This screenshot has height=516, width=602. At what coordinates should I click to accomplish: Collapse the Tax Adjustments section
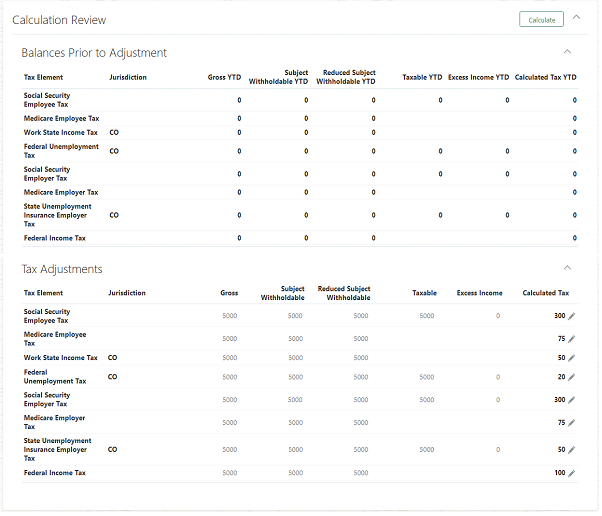point(567,268)
